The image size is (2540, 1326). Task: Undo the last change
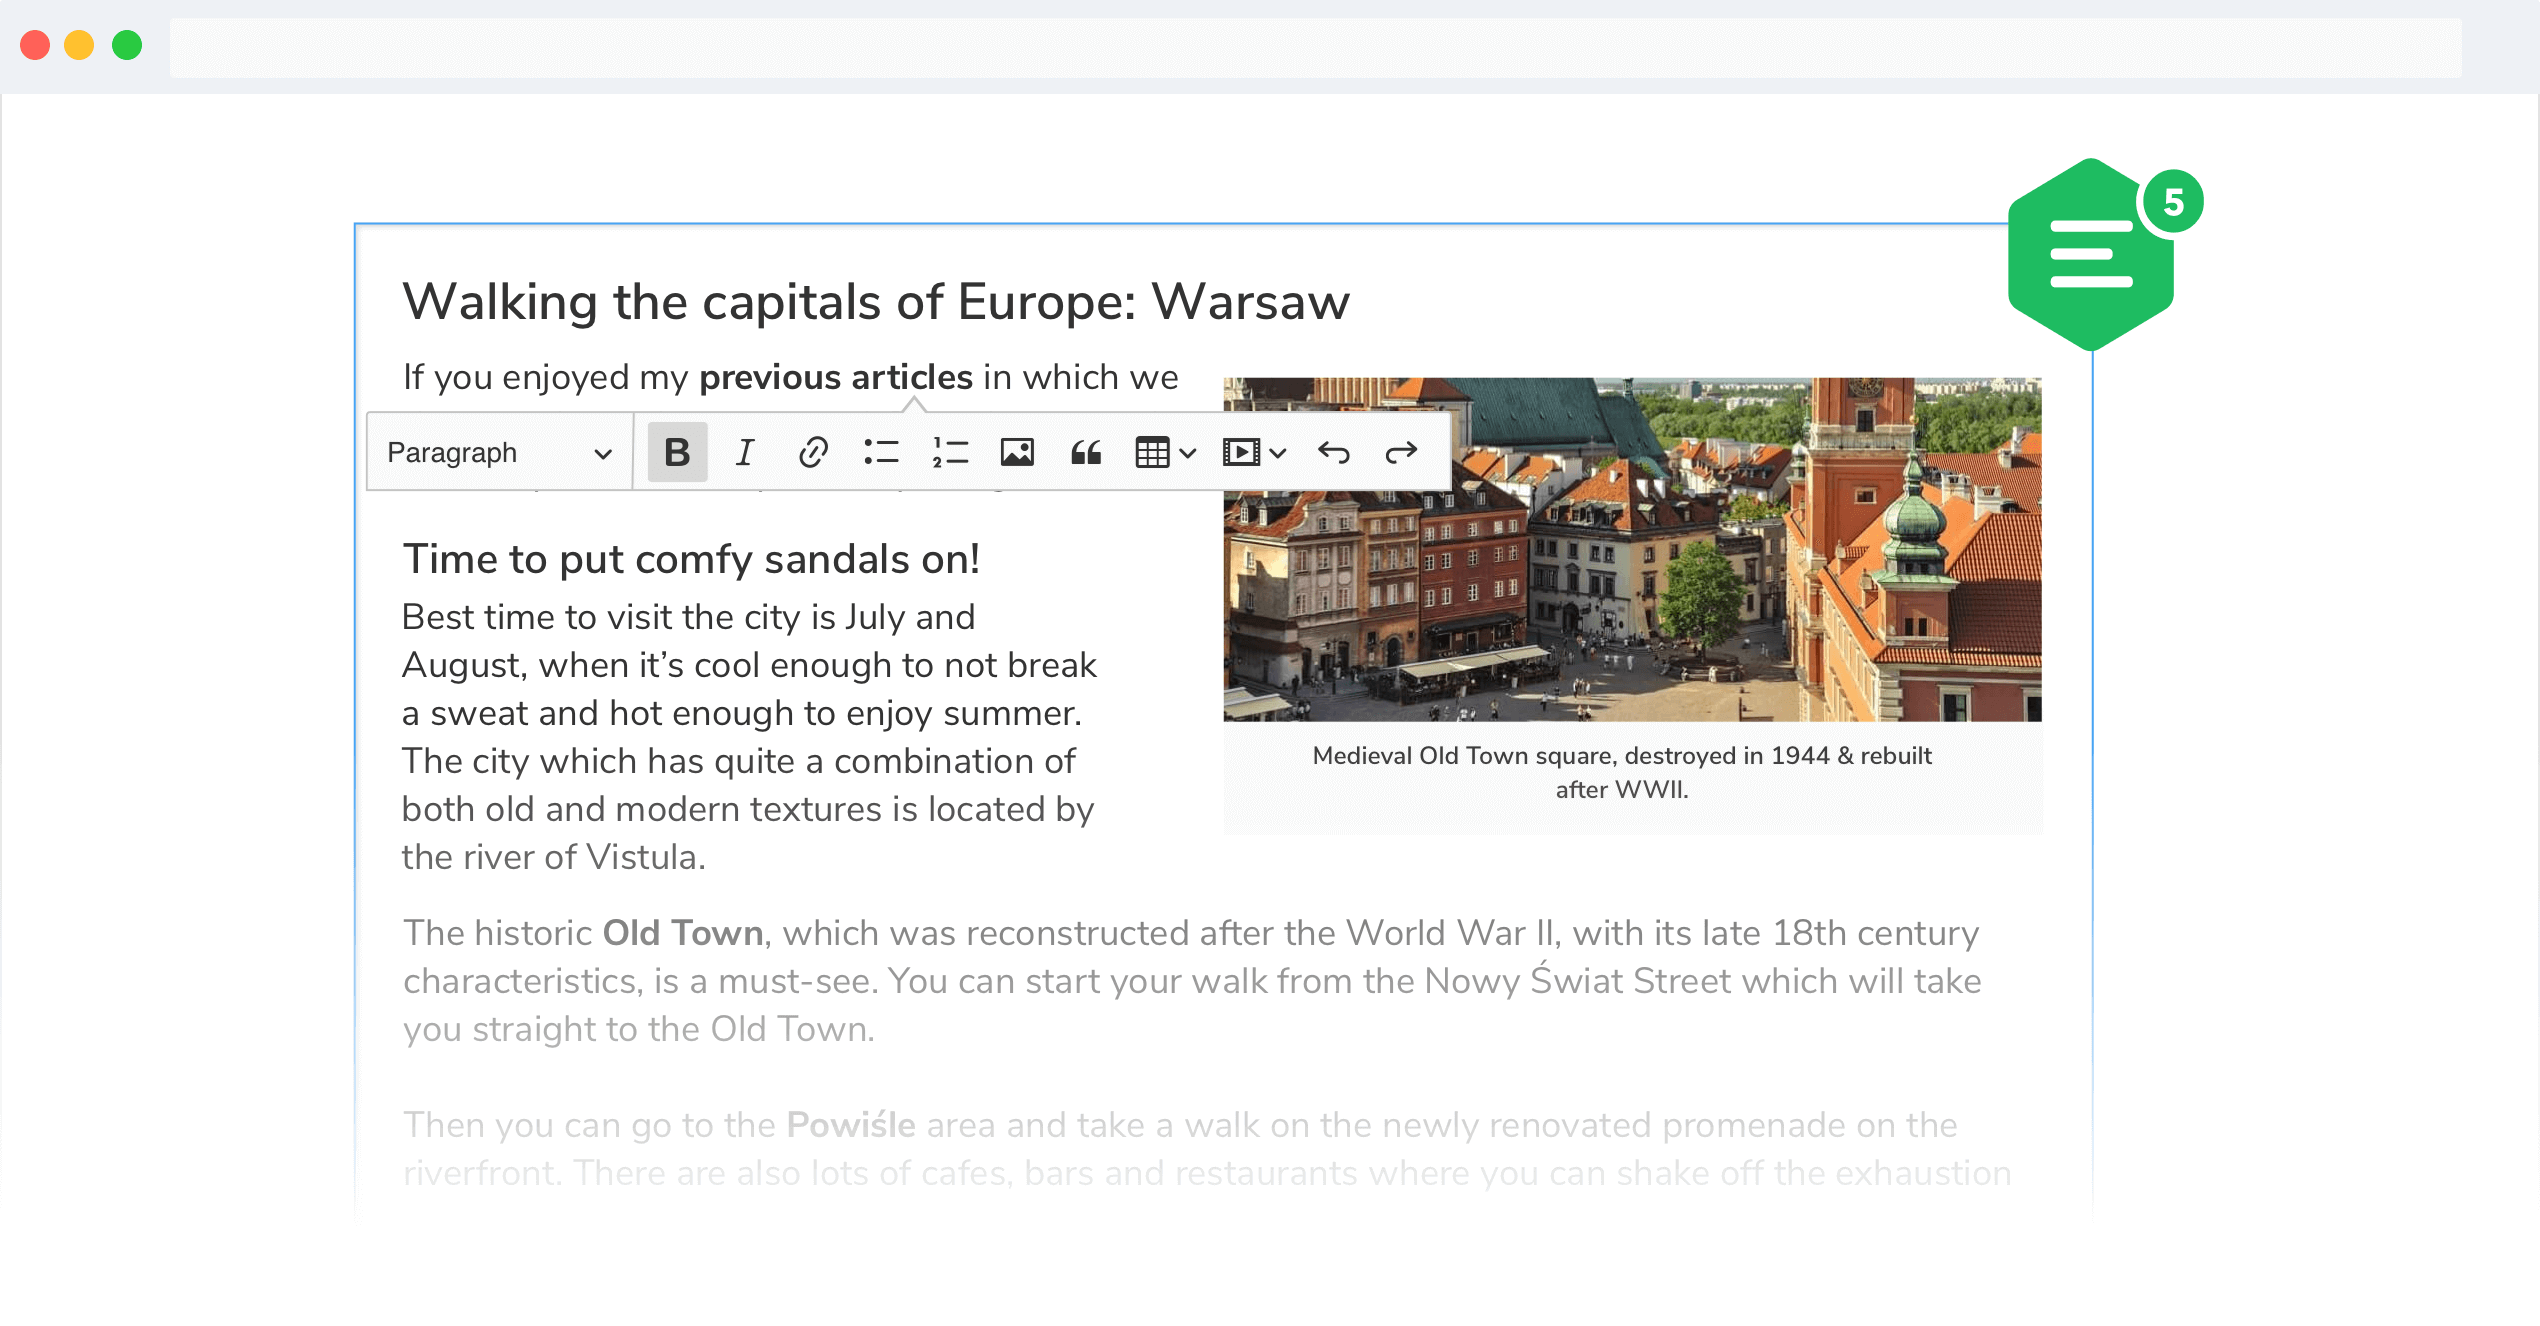[1334, 453]
